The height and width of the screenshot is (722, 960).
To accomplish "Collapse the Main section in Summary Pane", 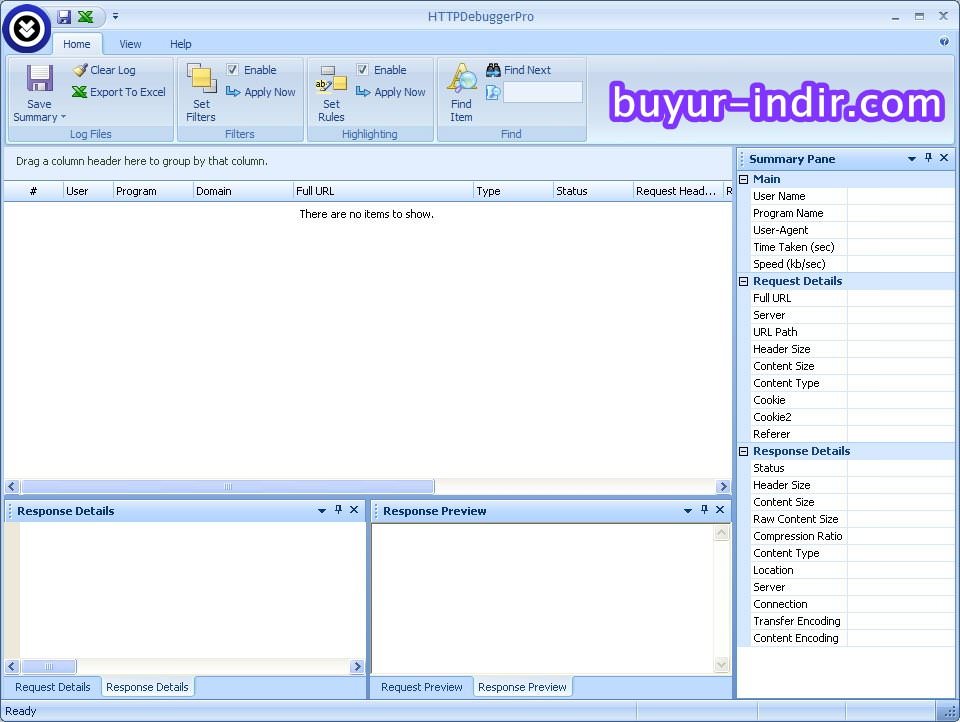I will [x=743, y=179].
